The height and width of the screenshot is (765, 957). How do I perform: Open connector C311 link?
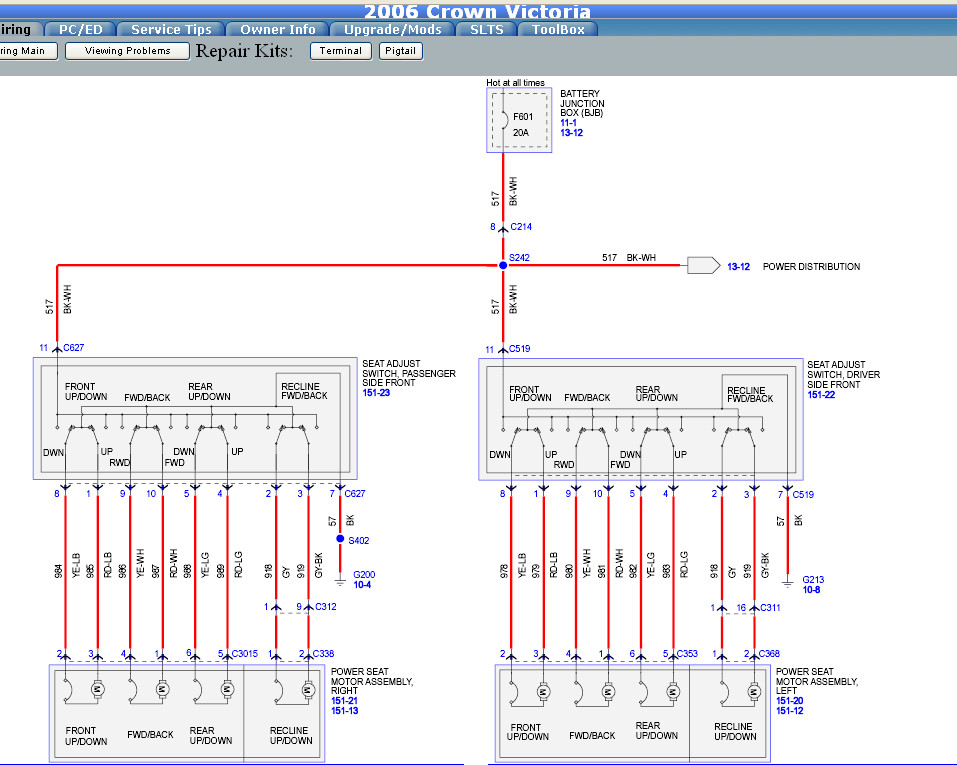tap(770, 607)
